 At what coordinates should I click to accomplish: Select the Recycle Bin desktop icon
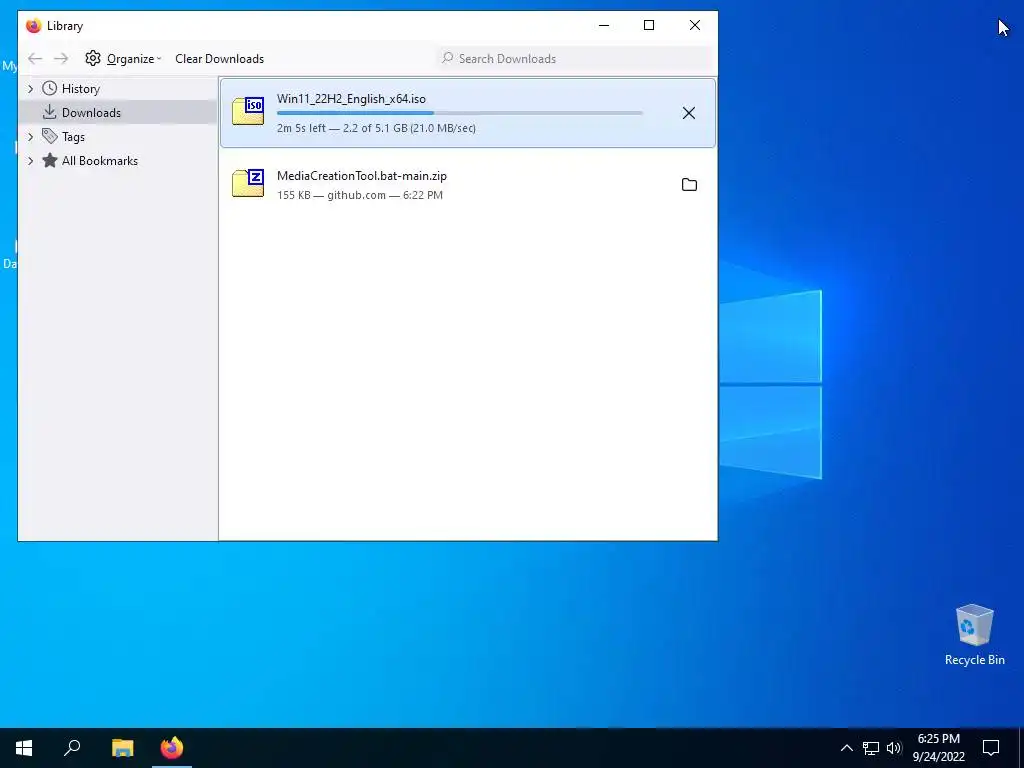[974, 635]
